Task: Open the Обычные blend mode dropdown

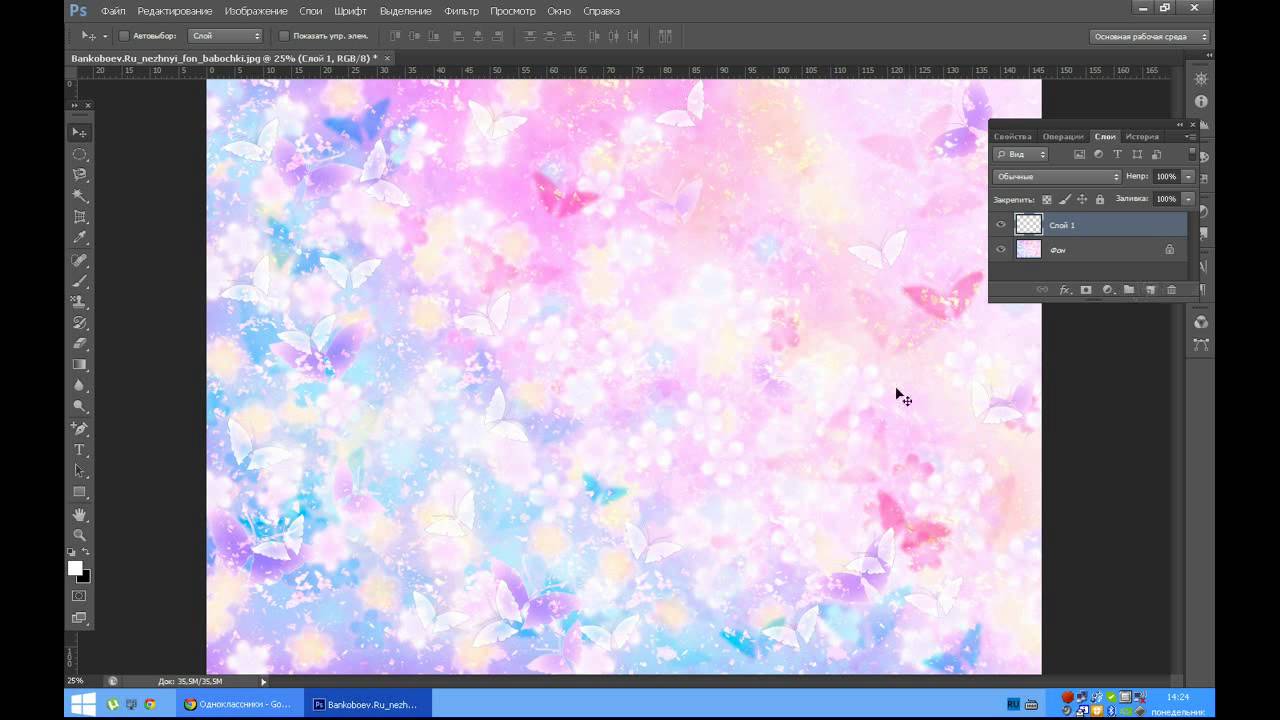Action: point(1057,177)
